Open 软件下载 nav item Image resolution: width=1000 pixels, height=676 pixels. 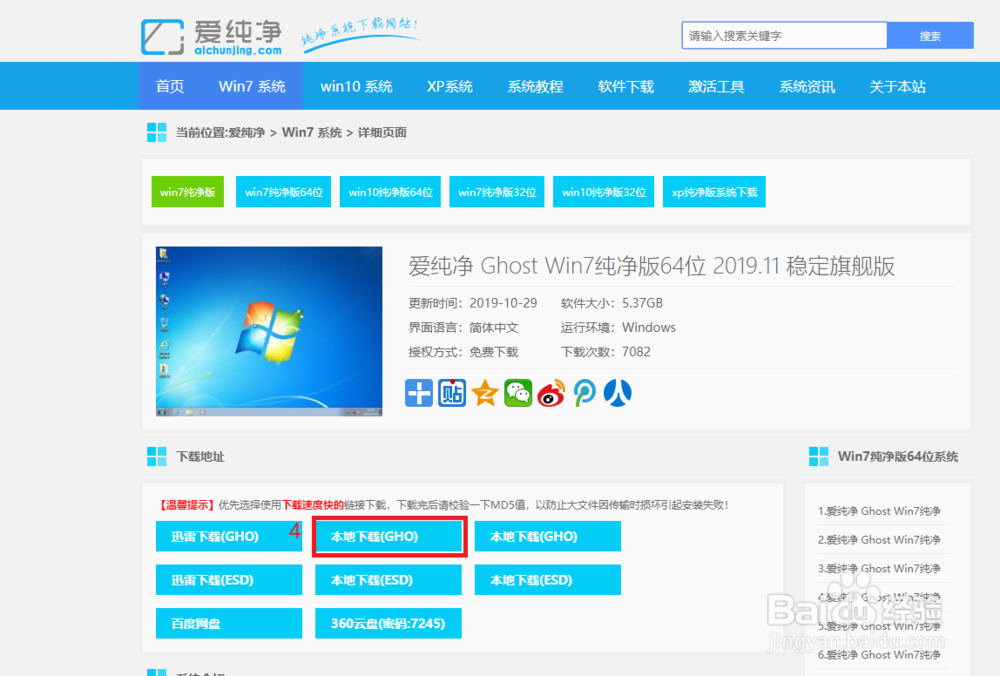(x=626, y=87)
